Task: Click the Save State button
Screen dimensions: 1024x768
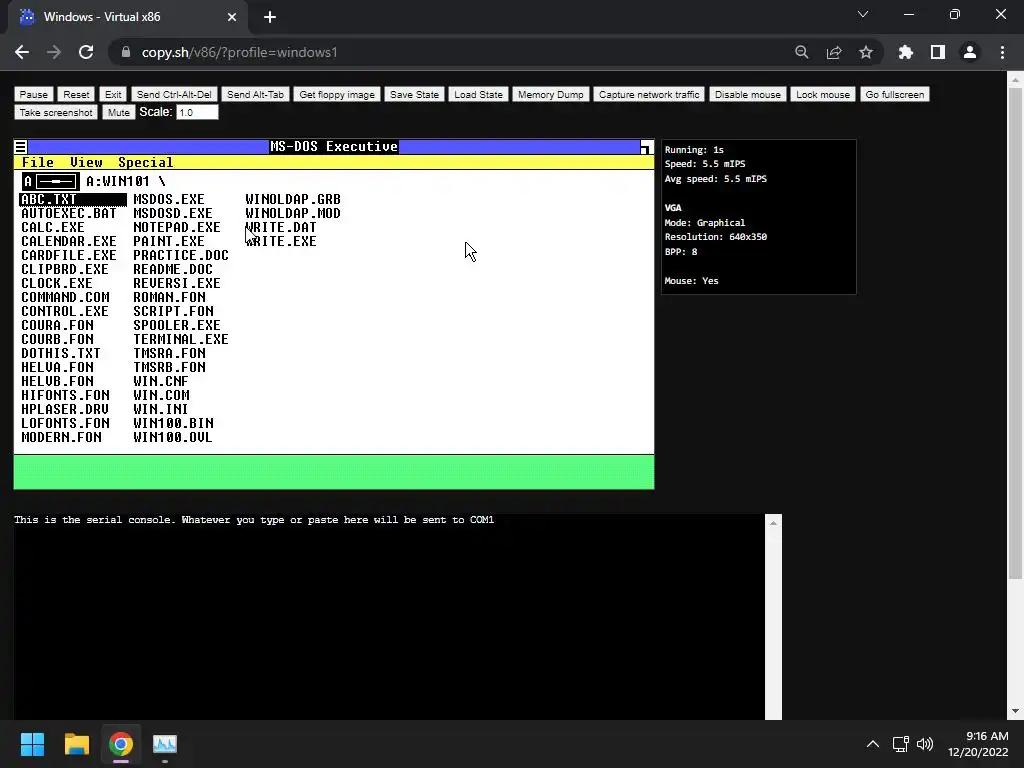Action: pyautogui.click(x=414, y=95)
